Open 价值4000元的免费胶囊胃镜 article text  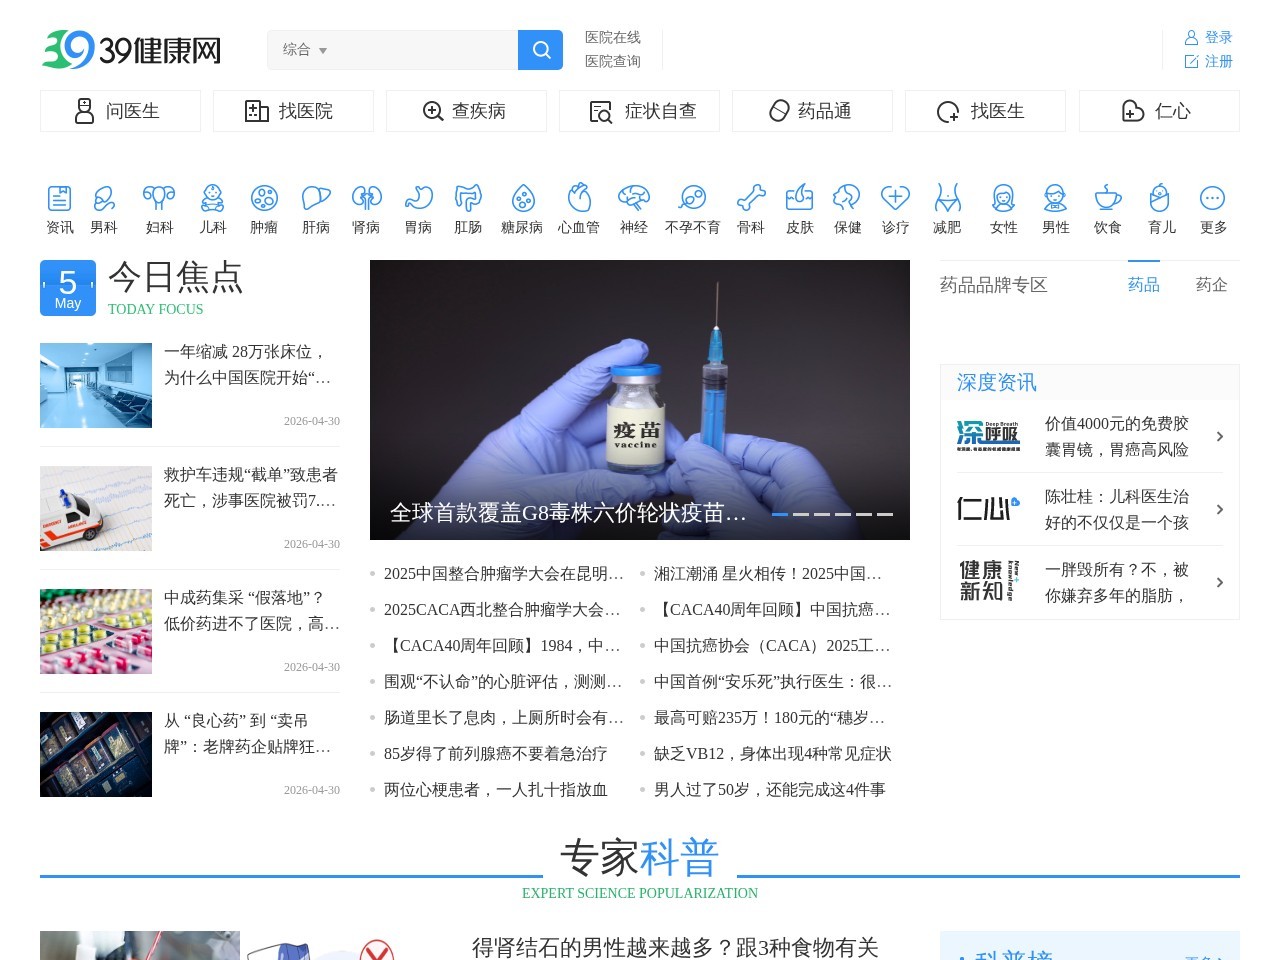click(1117, 437)
